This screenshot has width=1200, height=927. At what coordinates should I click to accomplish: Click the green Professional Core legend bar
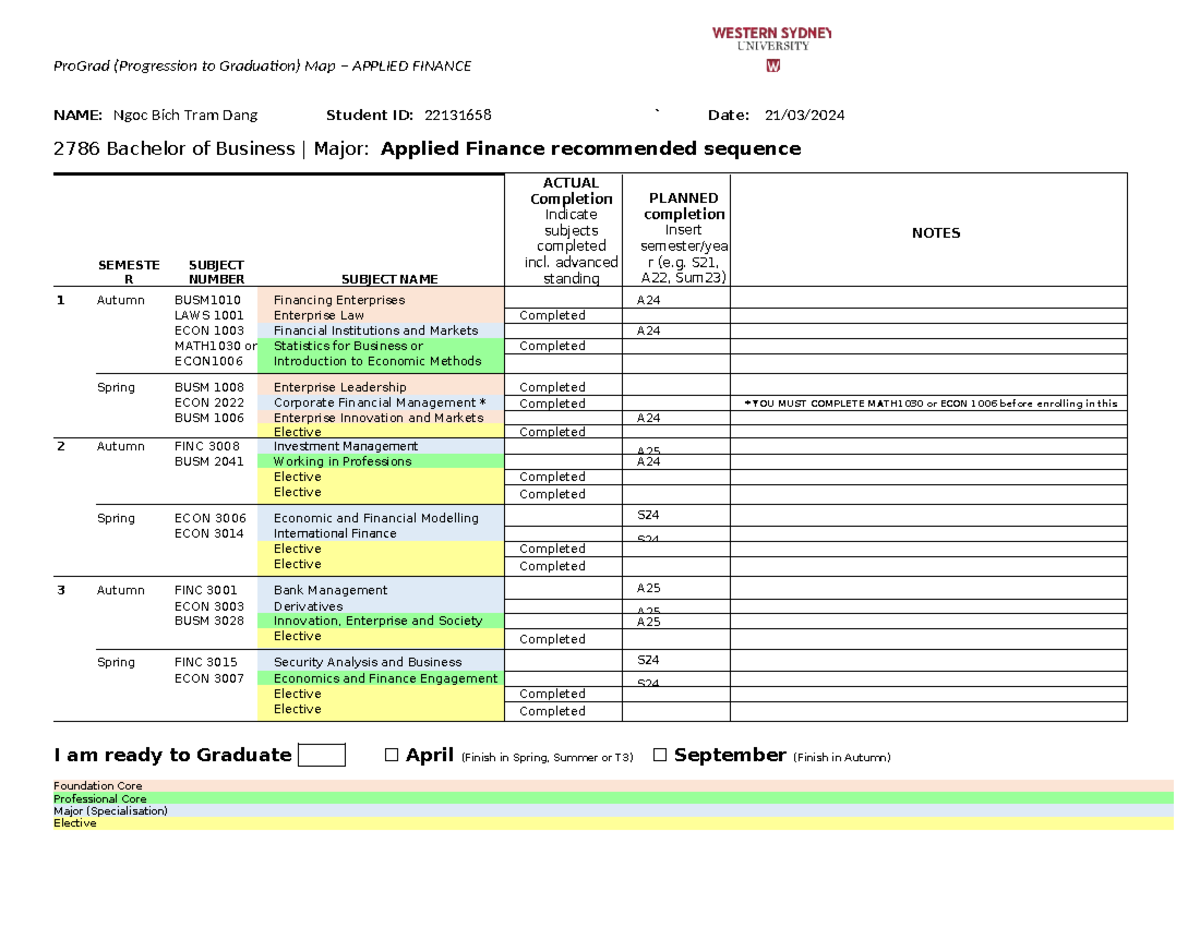[x=600, y=798]
